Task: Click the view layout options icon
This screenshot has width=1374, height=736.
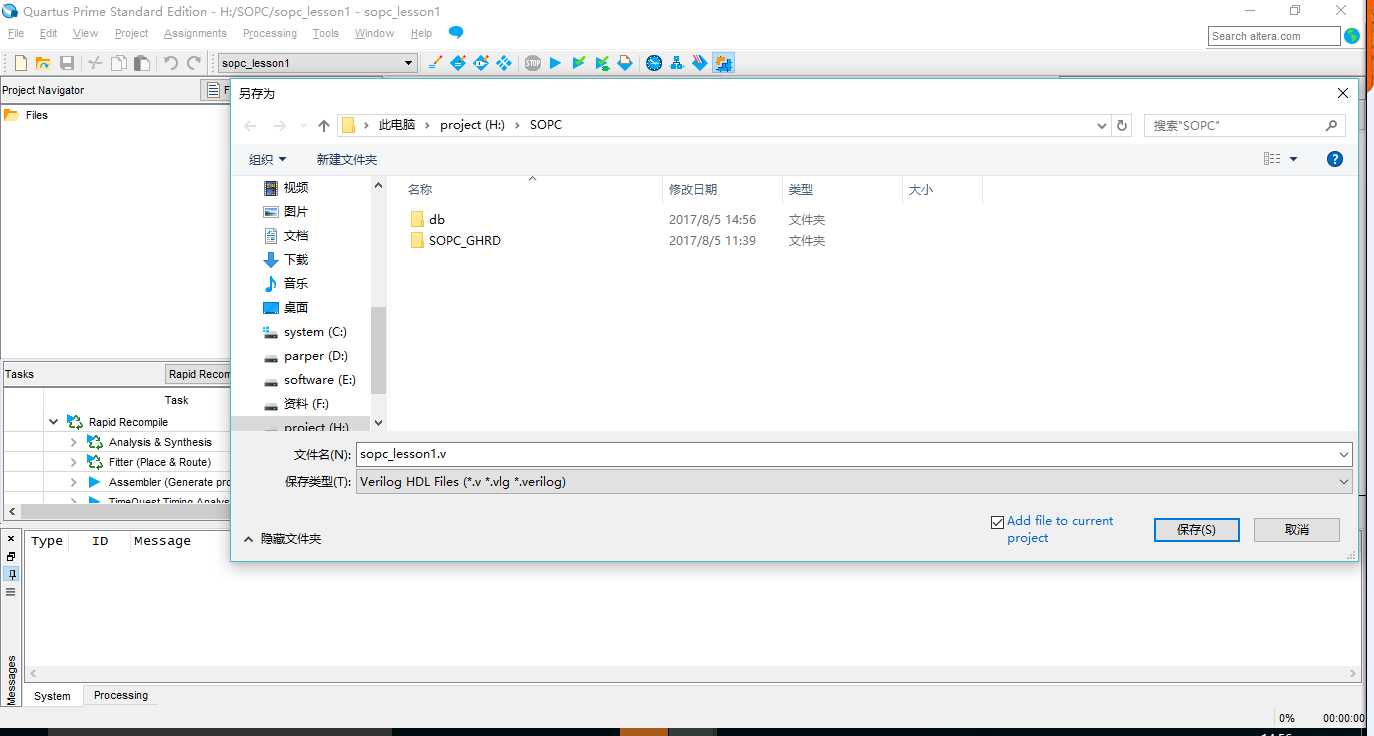Action: point(1272,159)
